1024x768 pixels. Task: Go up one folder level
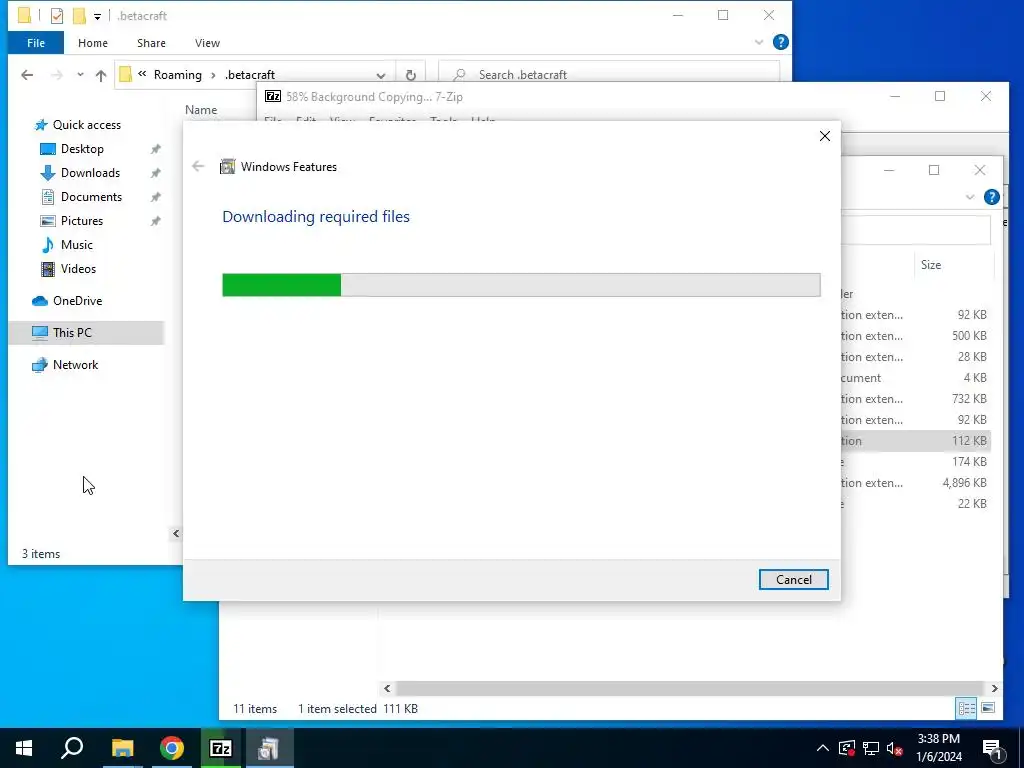point(101,75)
